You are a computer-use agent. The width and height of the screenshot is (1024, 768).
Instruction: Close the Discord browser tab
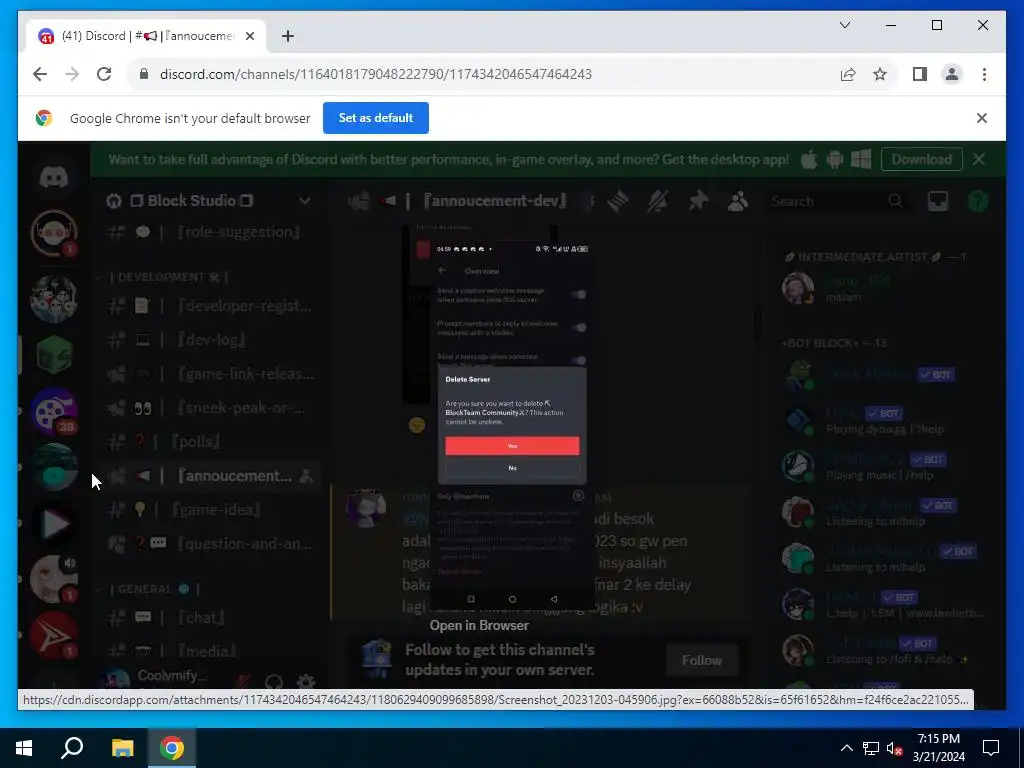[x=249, y=36]
